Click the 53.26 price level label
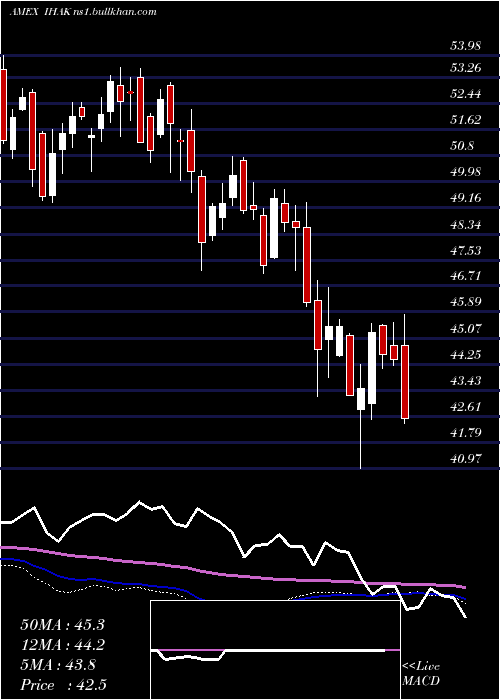 point(466,68)
